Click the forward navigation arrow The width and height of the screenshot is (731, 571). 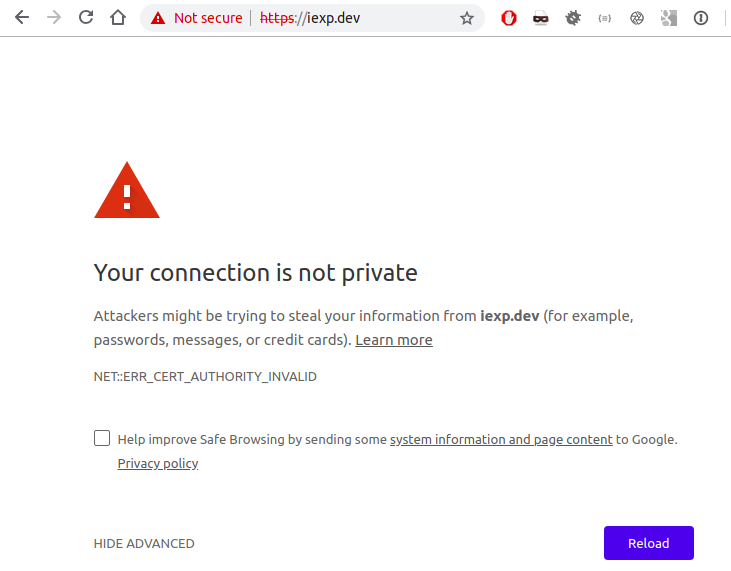(x=54, y=18)
